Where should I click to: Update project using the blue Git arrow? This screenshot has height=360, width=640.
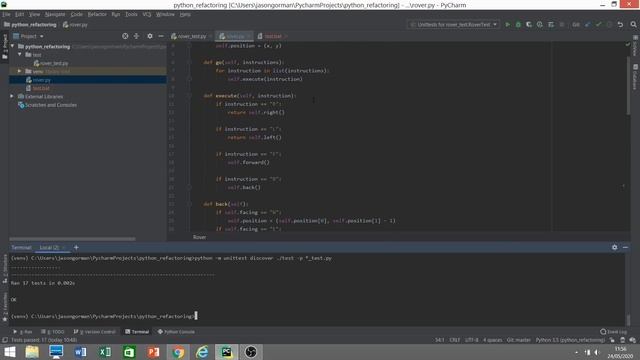click(587, 24)
